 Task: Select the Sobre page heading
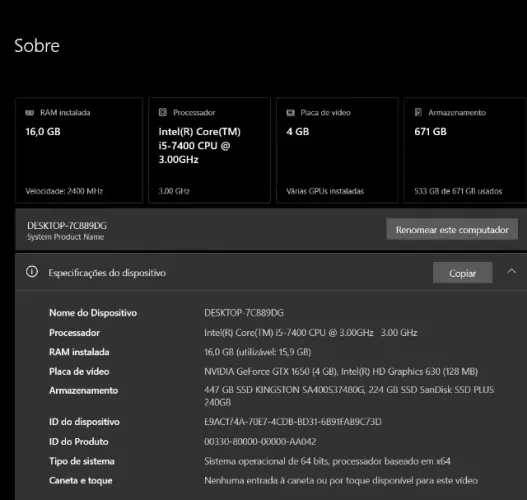[37, 46]
